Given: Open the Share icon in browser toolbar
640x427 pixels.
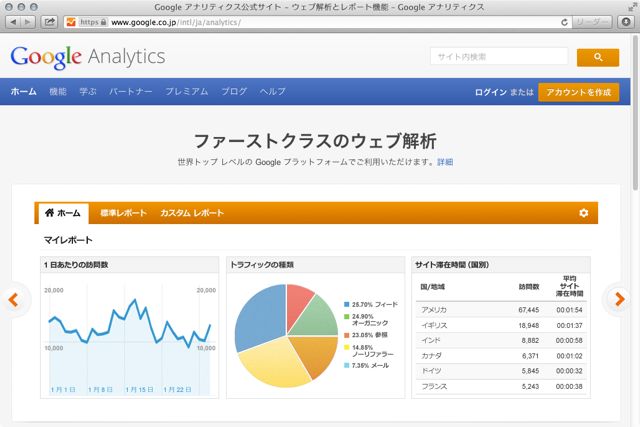Looking at the screenshot, I should coord(49,22).
